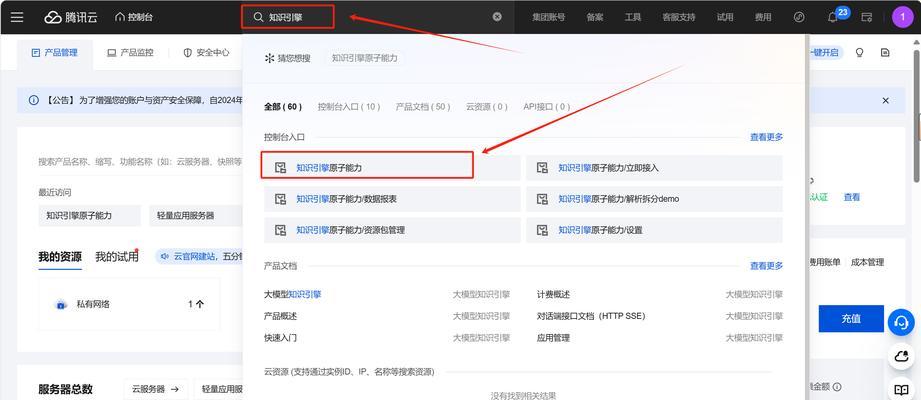The image size is (921, 400).
Task: Open 成本管理 link
Action: (x=867, y=262)
